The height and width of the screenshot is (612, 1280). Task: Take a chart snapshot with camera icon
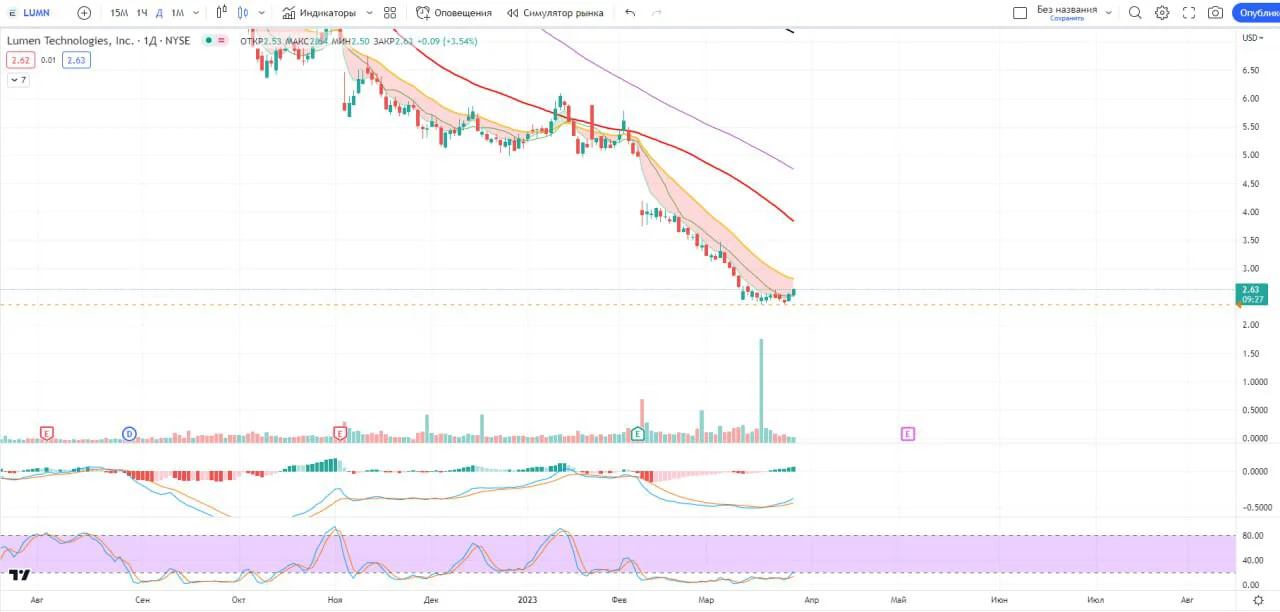pyautogui.click(x=1215, y=13)
